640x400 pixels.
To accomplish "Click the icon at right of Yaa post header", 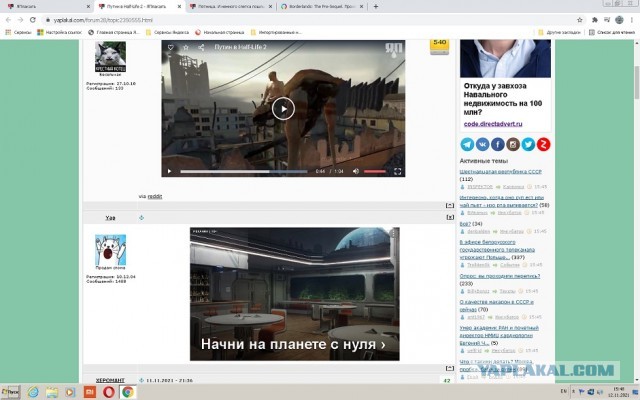I will pos(450,218).
